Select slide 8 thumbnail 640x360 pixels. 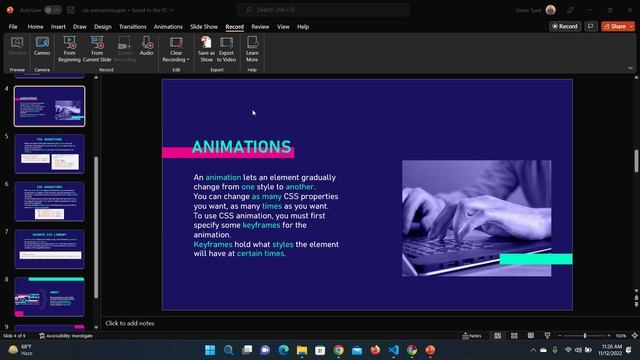[50, 297]
